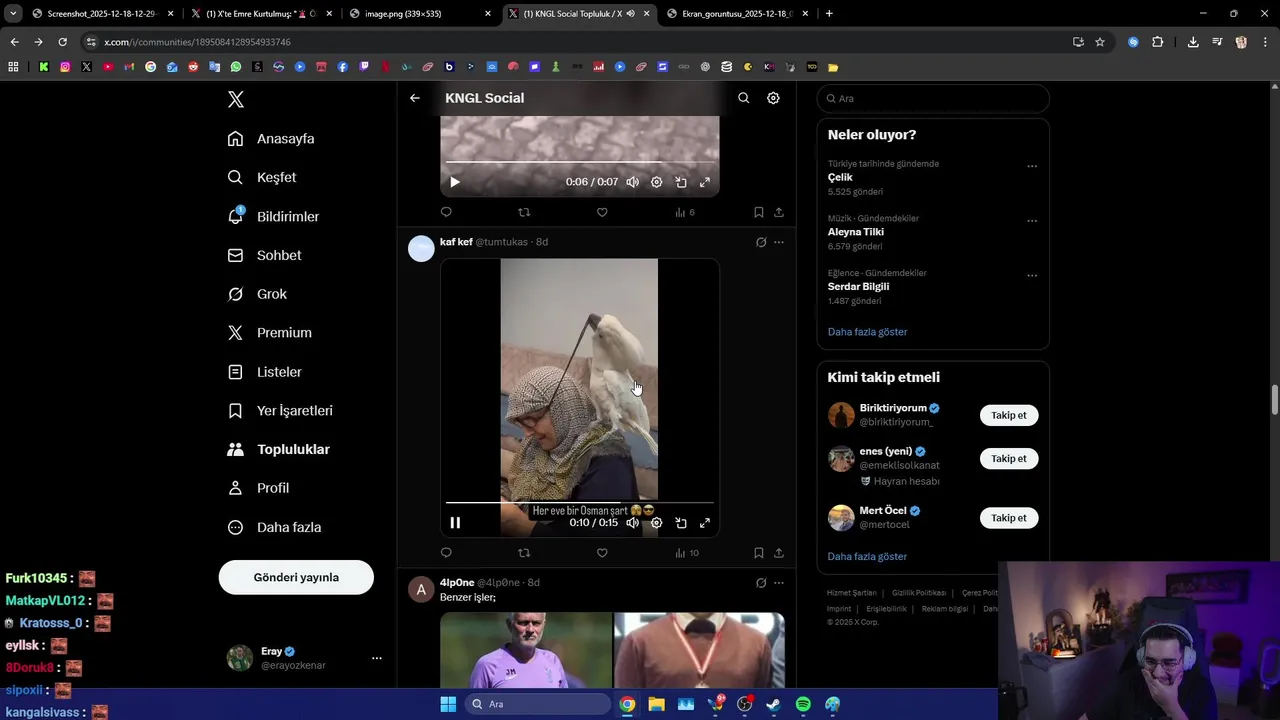
Task: Open KNGL Social community settings gear
Action: [x=773, y=98]
